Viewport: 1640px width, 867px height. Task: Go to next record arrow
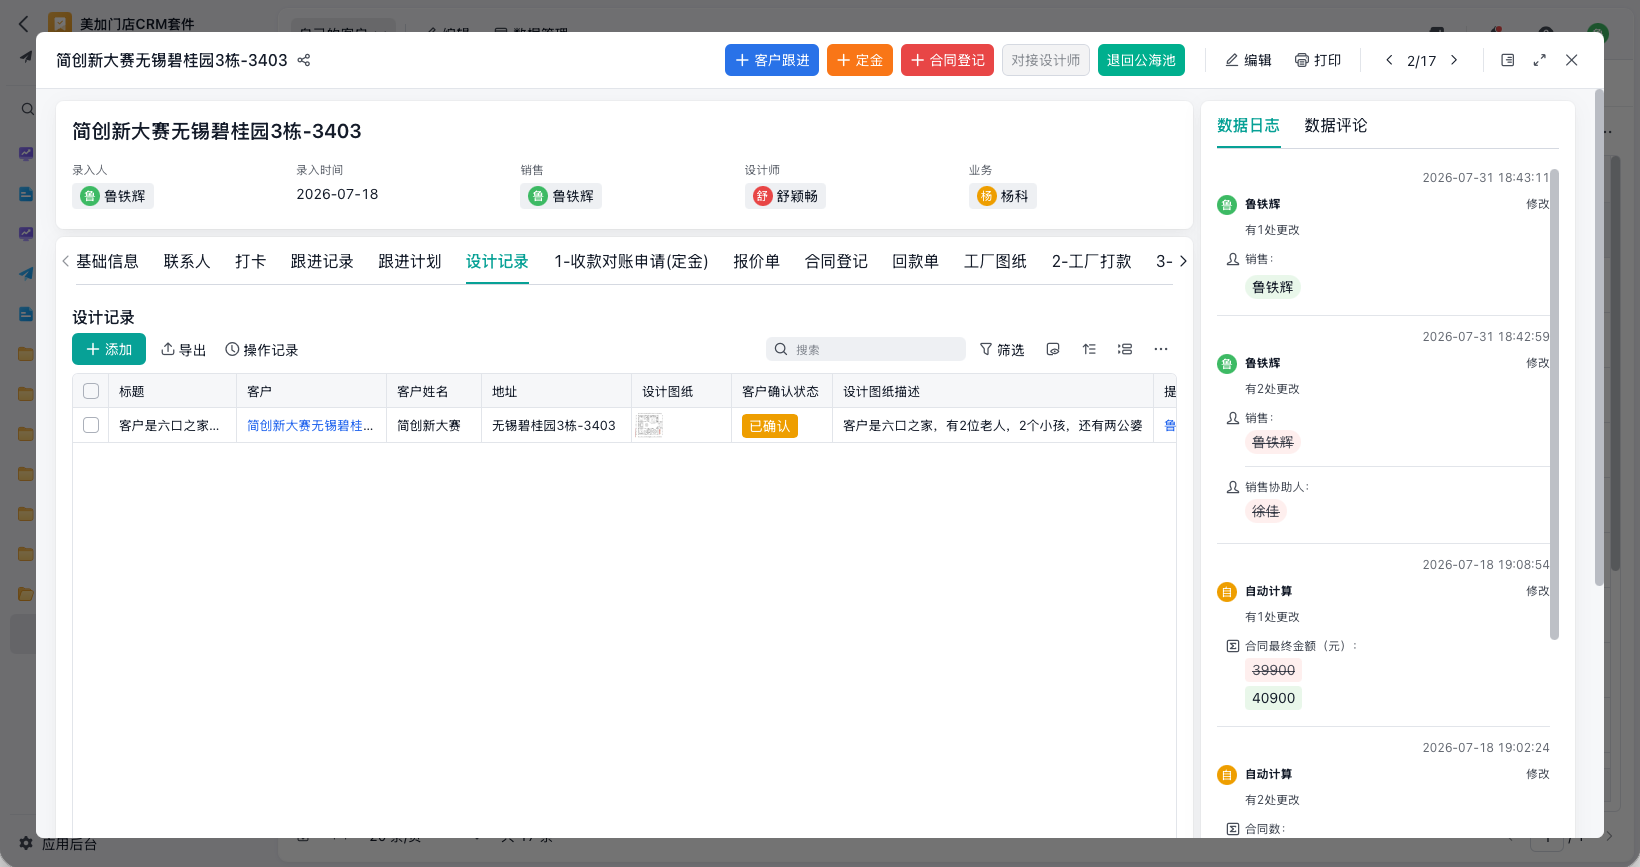[x=1454, y=60]
